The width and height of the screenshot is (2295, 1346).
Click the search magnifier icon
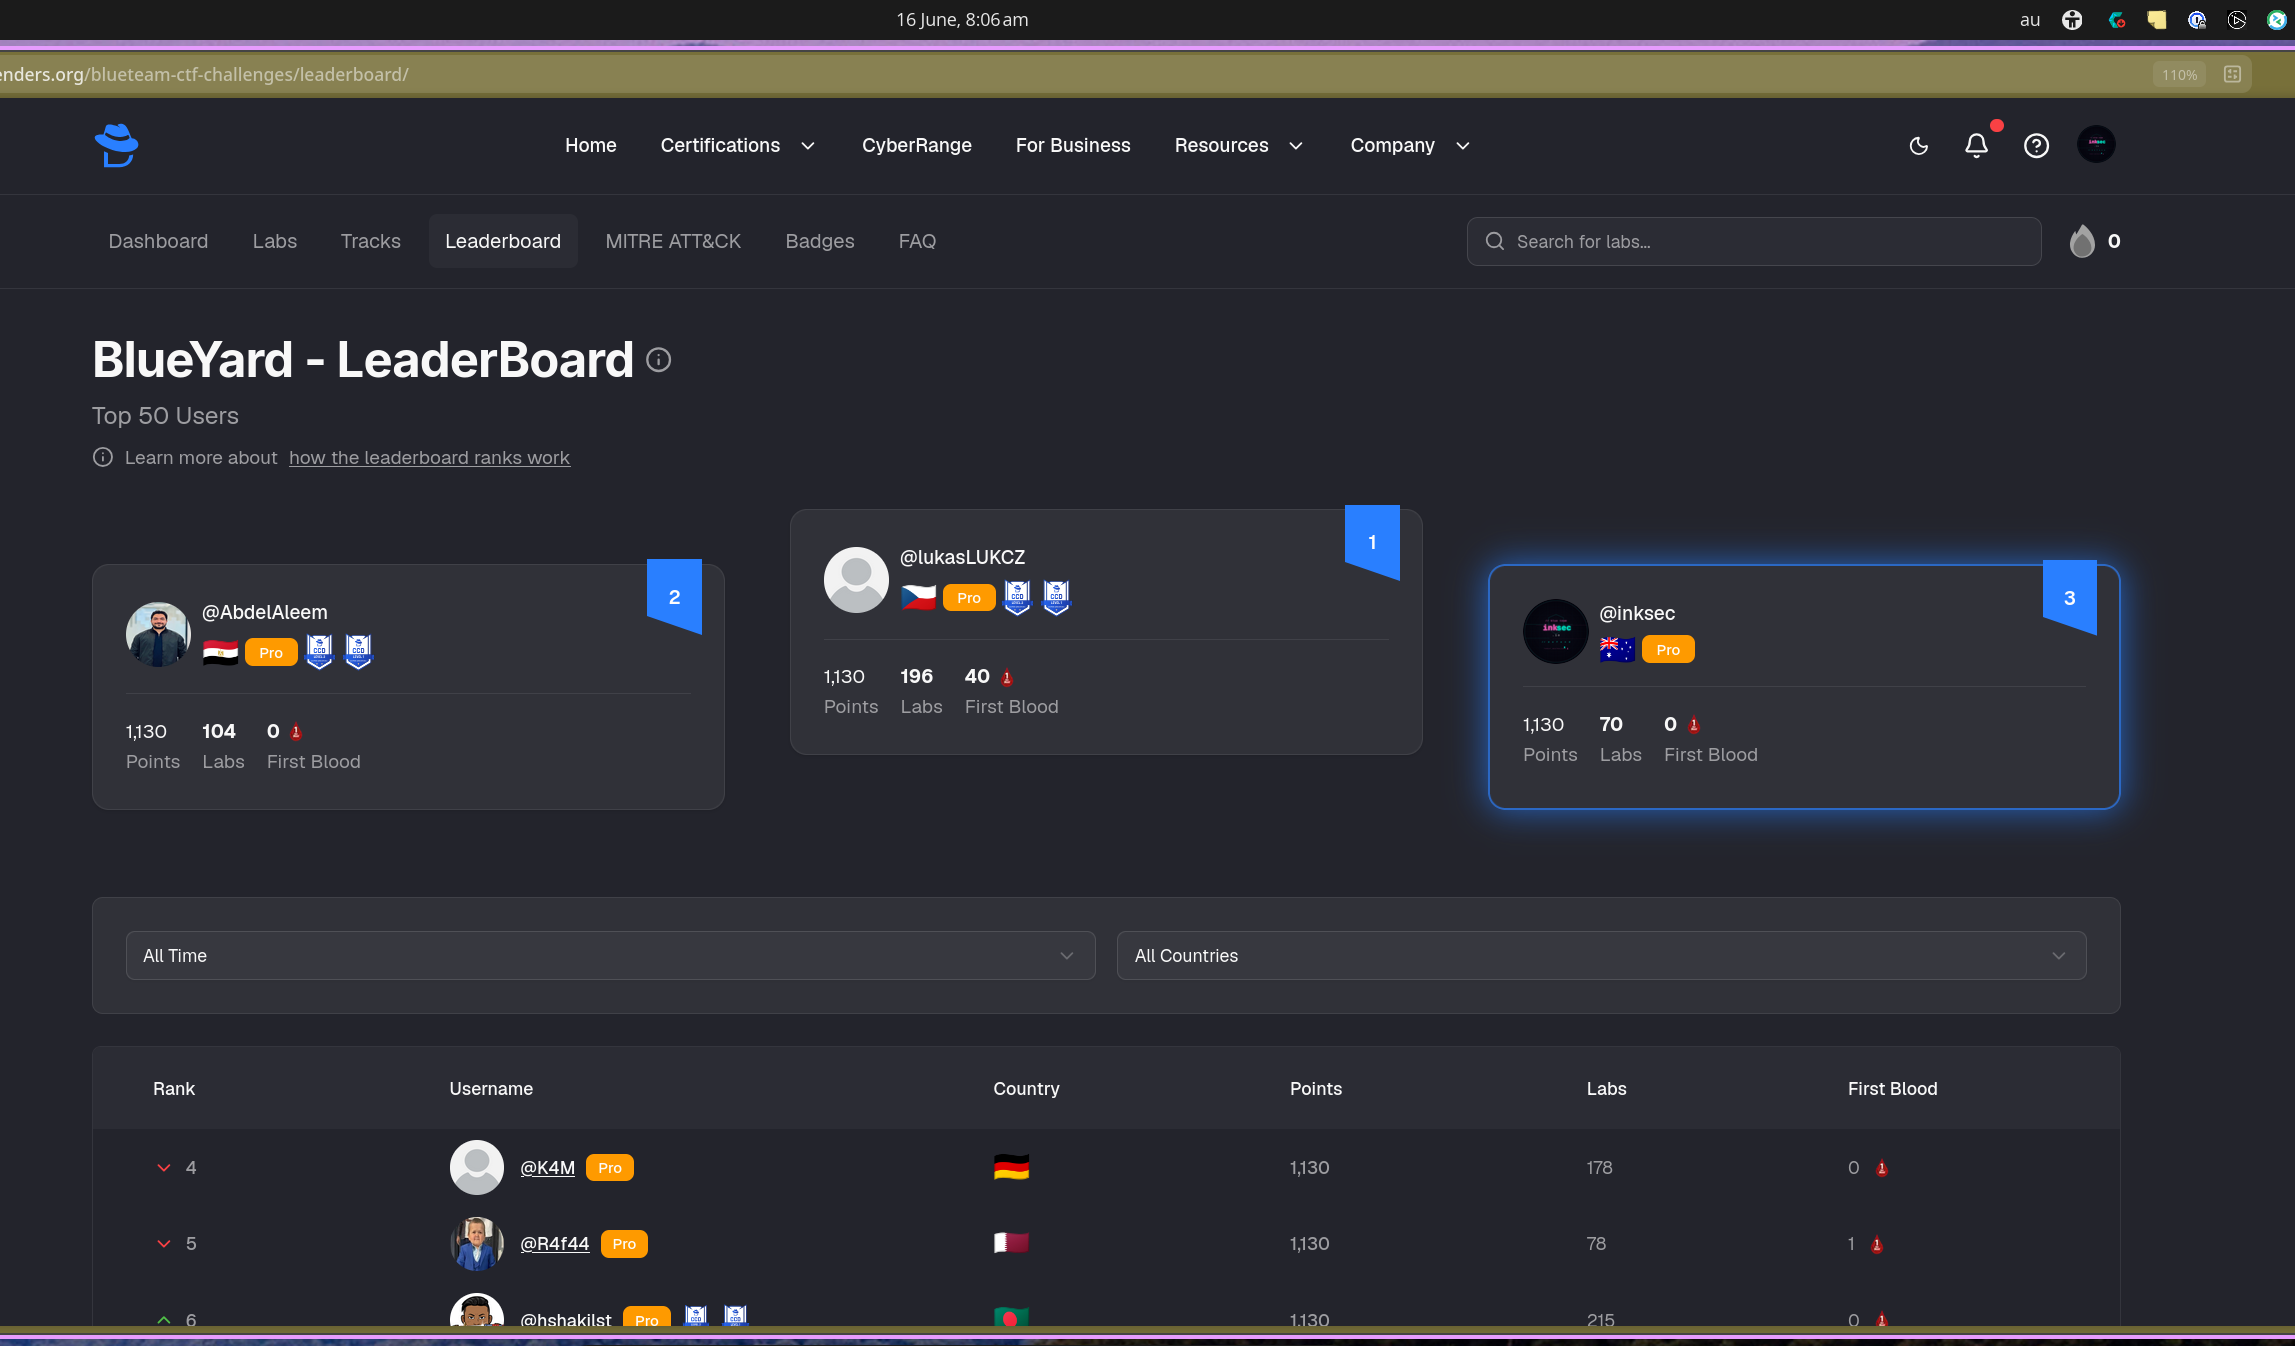[x=1495, y=241]
